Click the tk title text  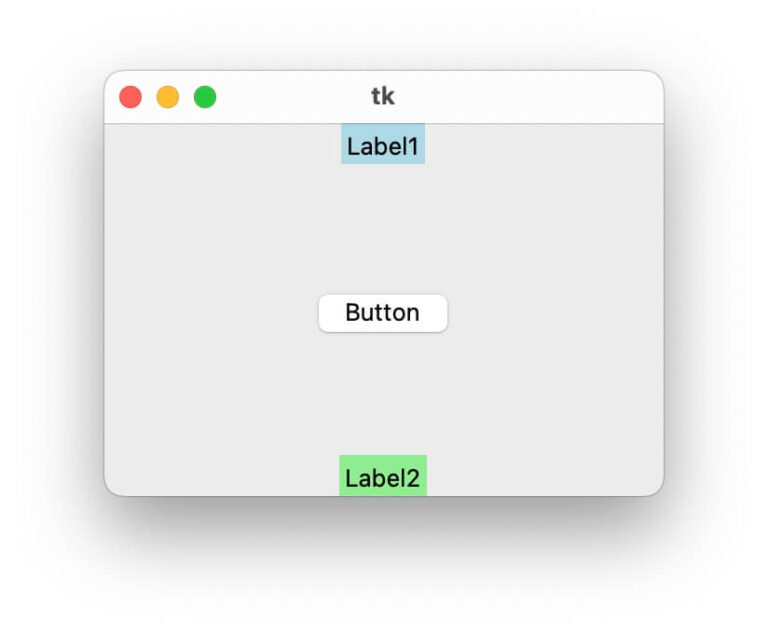[x=383, y=97]
